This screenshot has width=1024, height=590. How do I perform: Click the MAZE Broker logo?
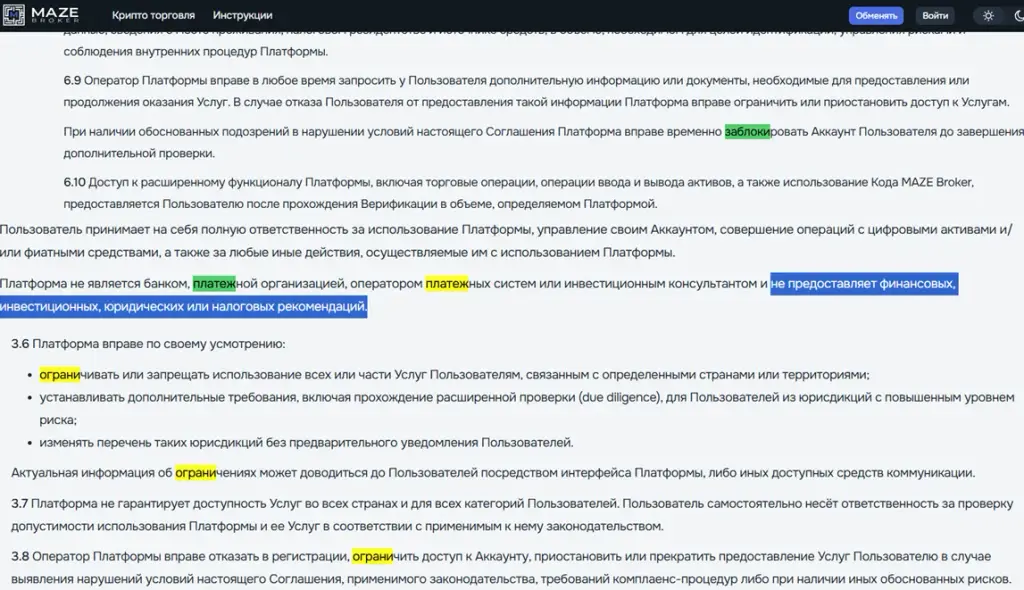[x=40, y=14]
